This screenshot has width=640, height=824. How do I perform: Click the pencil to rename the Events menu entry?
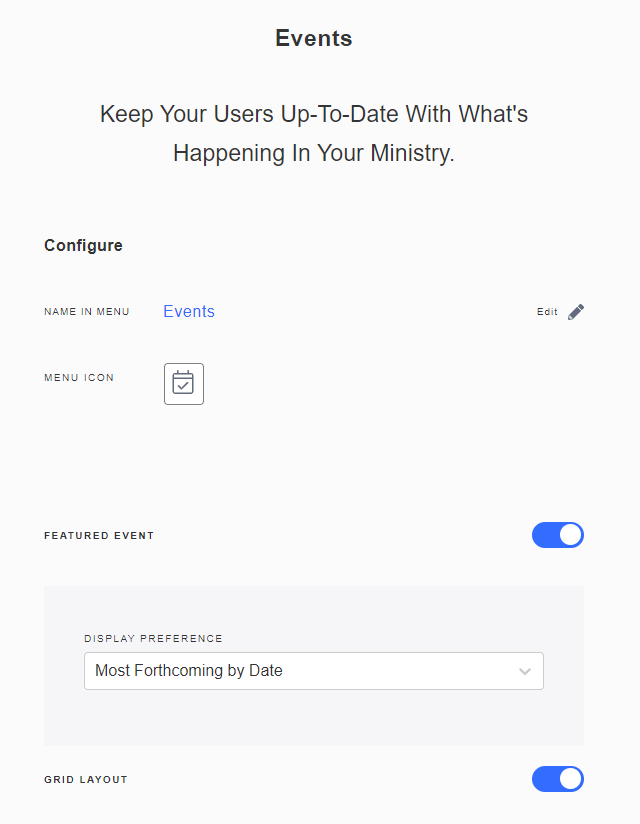pyautogui.click(x=576, y=311)
